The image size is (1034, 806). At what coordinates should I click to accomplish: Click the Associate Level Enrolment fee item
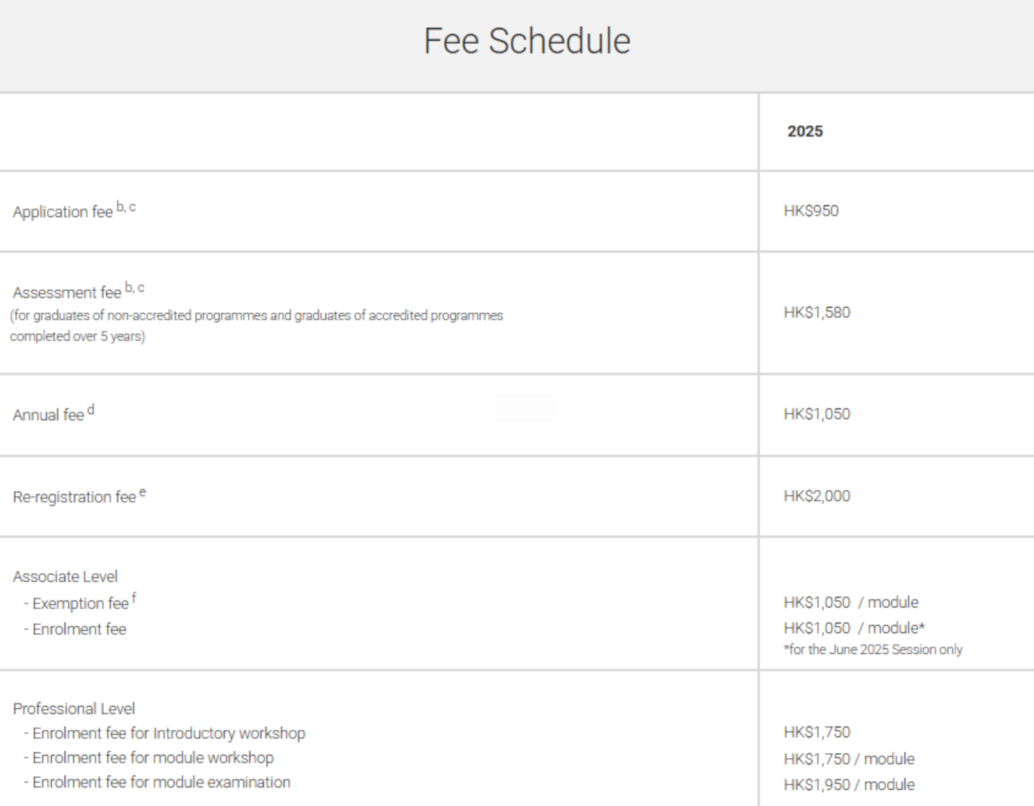tap(75, 629)
